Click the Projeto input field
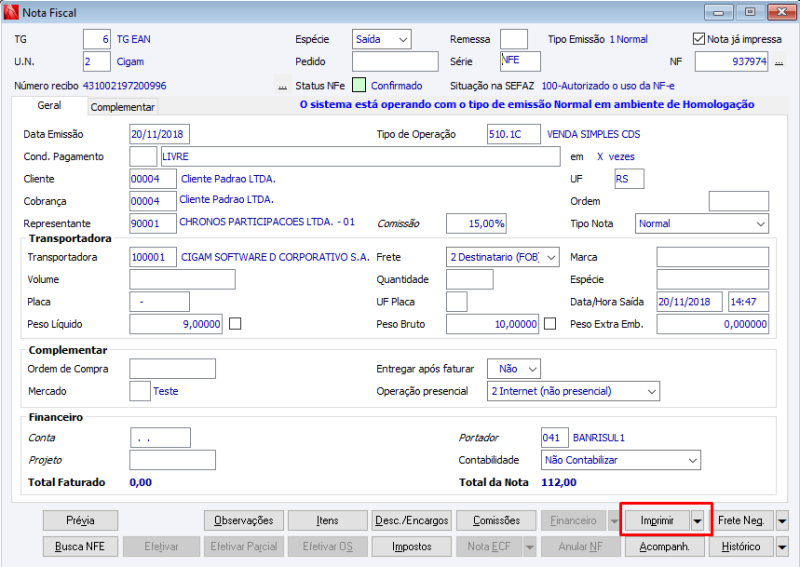 point(172,460)
